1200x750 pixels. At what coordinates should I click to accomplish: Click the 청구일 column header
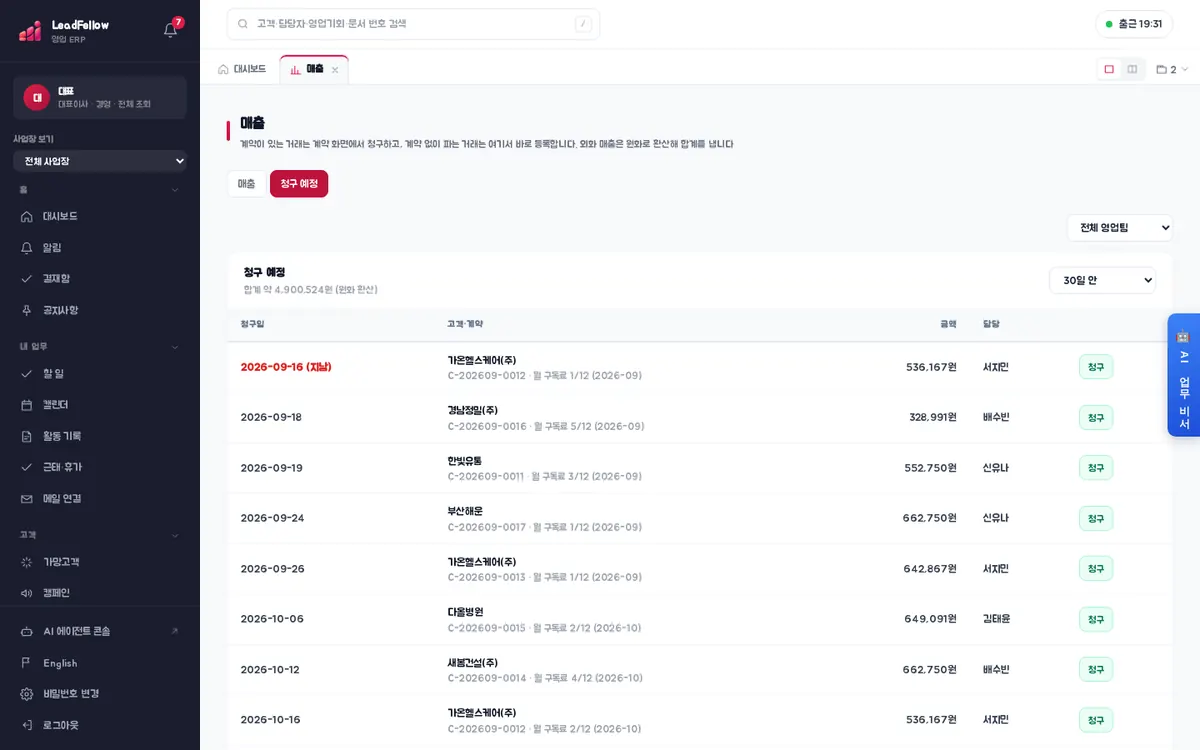(252, 324)
